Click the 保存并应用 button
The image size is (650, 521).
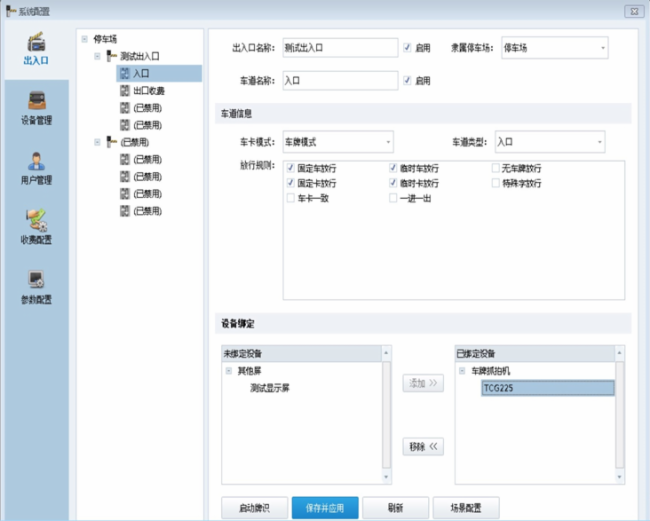click(324, 507)
